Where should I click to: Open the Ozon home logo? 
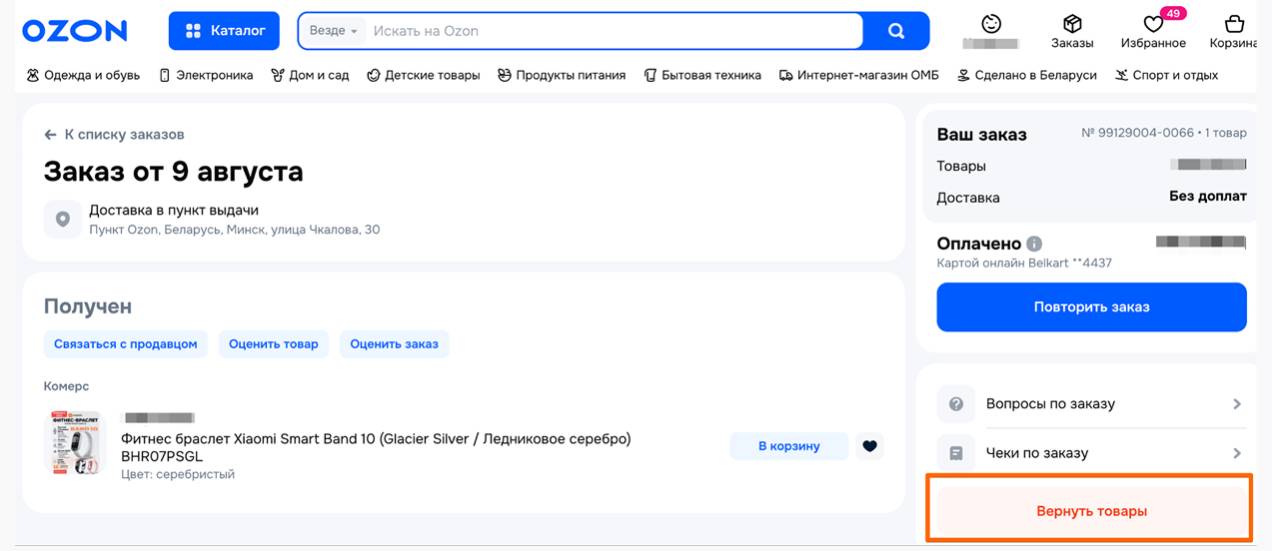[x=75, y=31]
